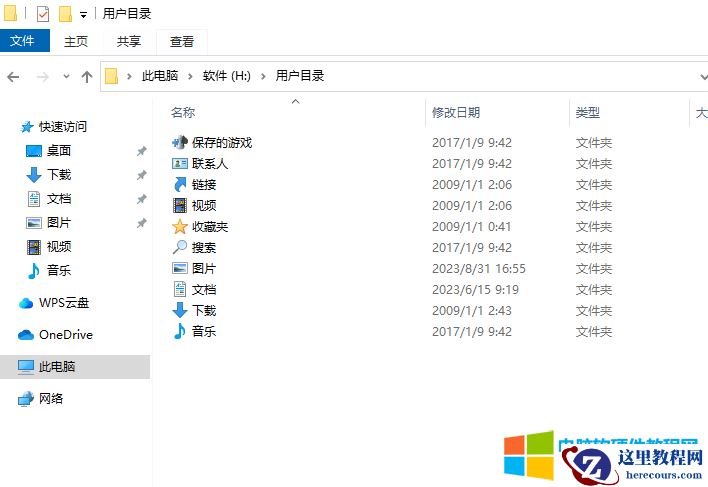Click the 文档 icon in file list
The image size is (708, 487).
[180, 289]
